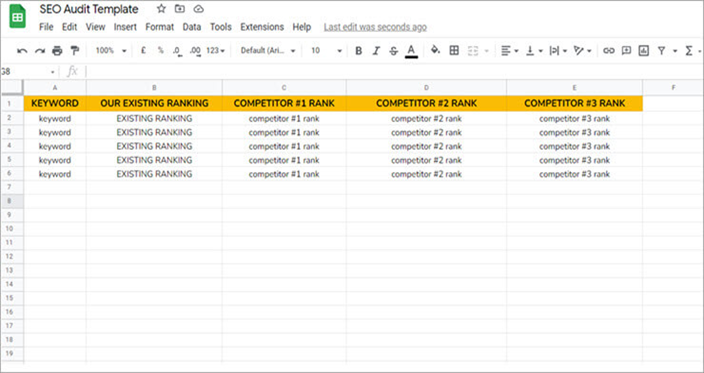
Task: Open the Extensions menu
Action: pos(262,27)
